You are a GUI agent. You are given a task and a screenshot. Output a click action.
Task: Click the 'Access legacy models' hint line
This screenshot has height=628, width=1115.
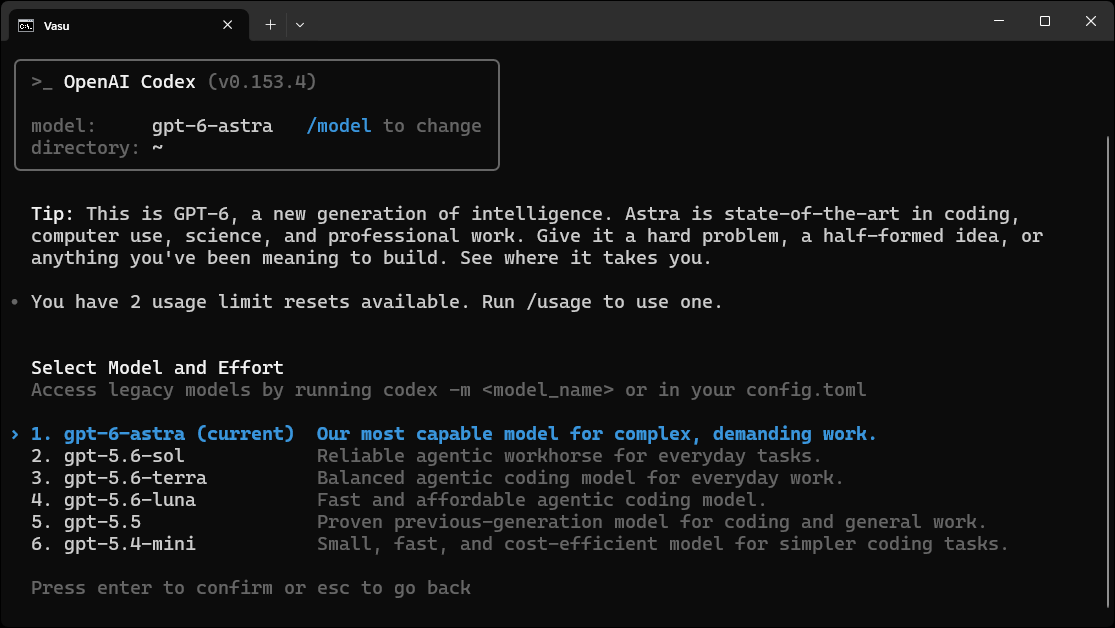point(449,390)
